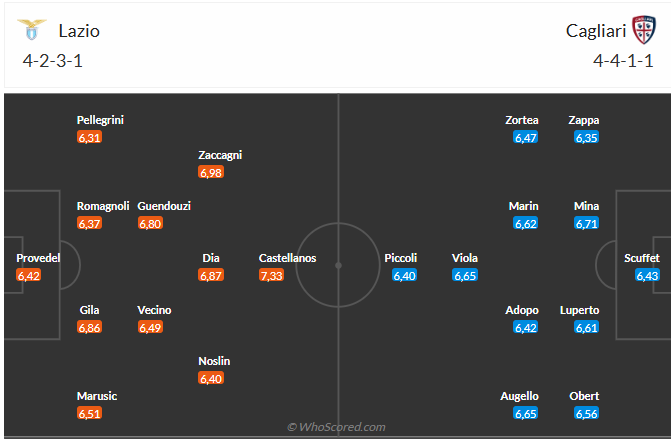Select Zortea player name
This screenshot has height=439, width=671.
(x=522, y=120)
